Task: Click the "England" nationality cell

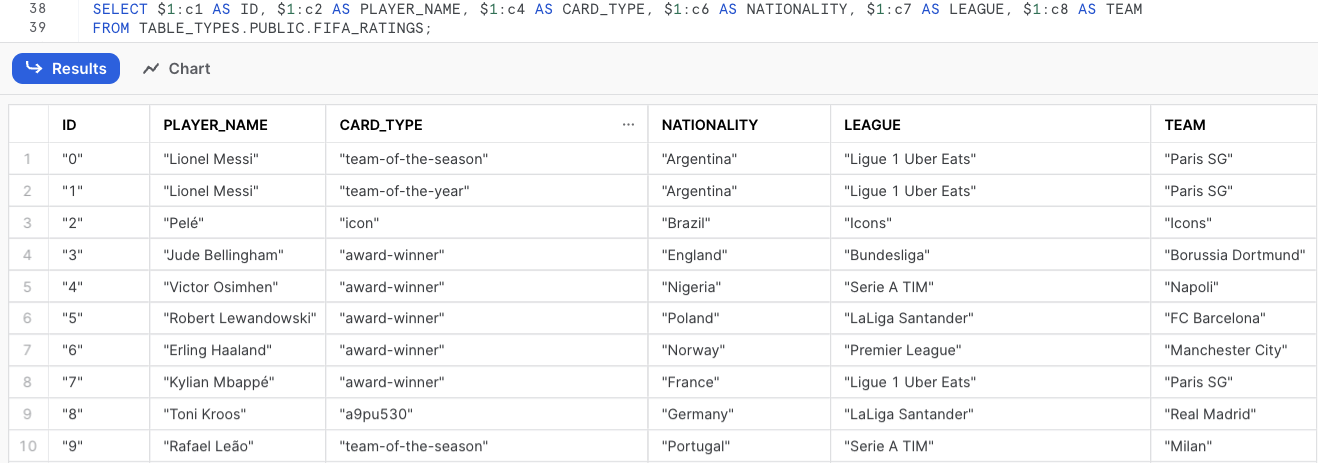Action: point(739,254)
